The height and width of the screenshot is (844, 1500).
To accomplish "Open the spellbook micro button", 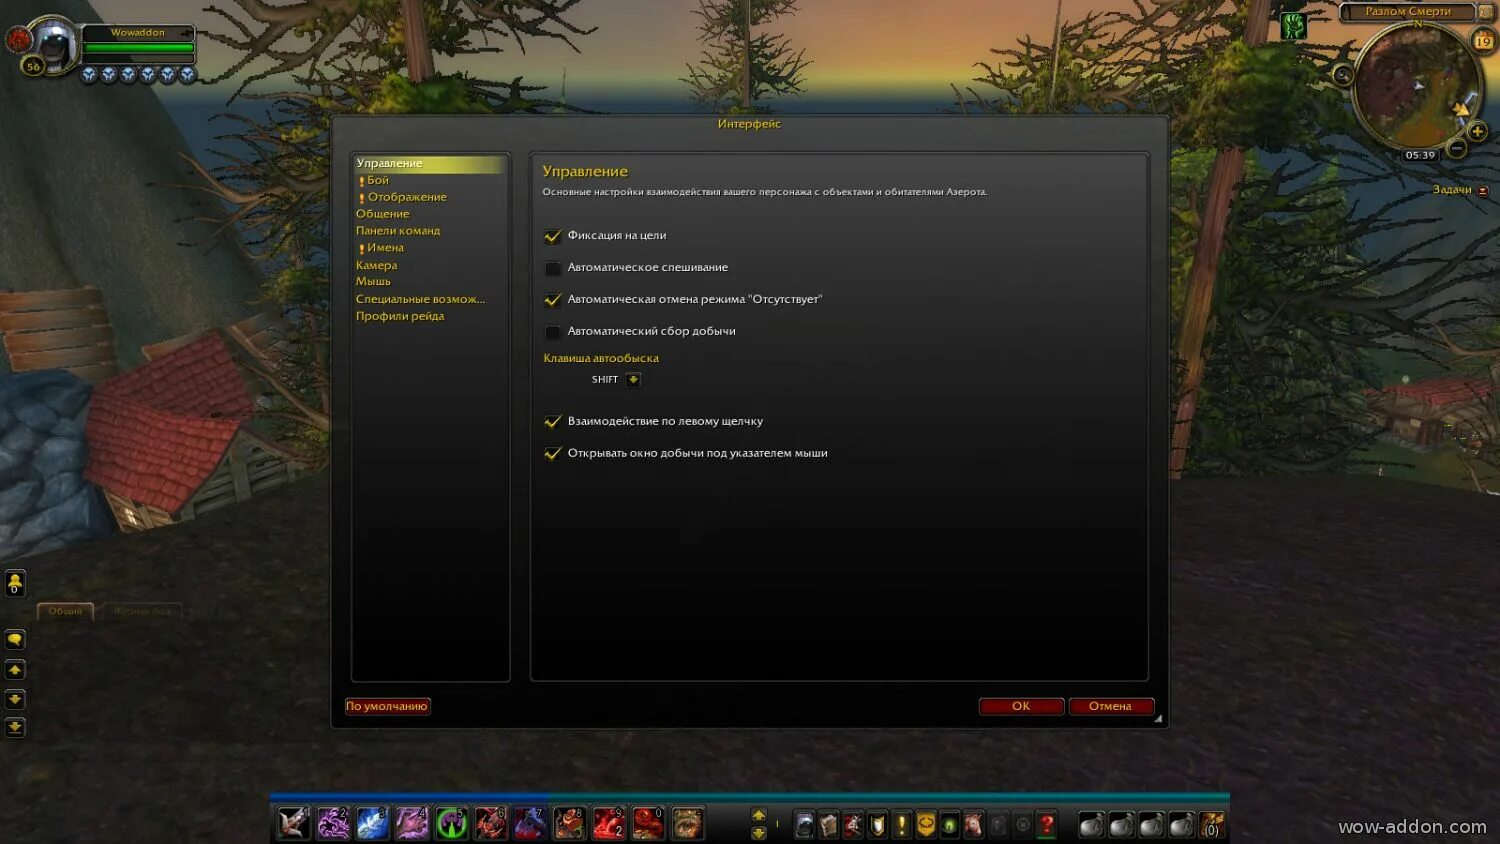I will tap(828, 825).
